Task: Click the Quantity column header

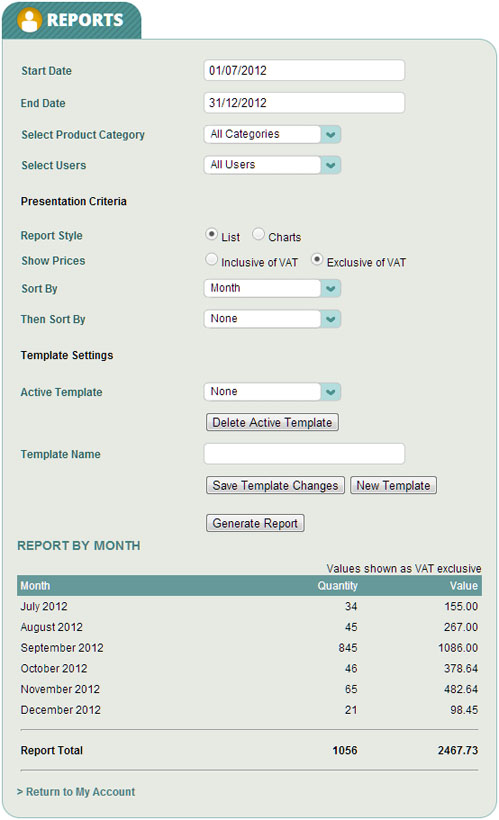Action: [x=337, y=586]
